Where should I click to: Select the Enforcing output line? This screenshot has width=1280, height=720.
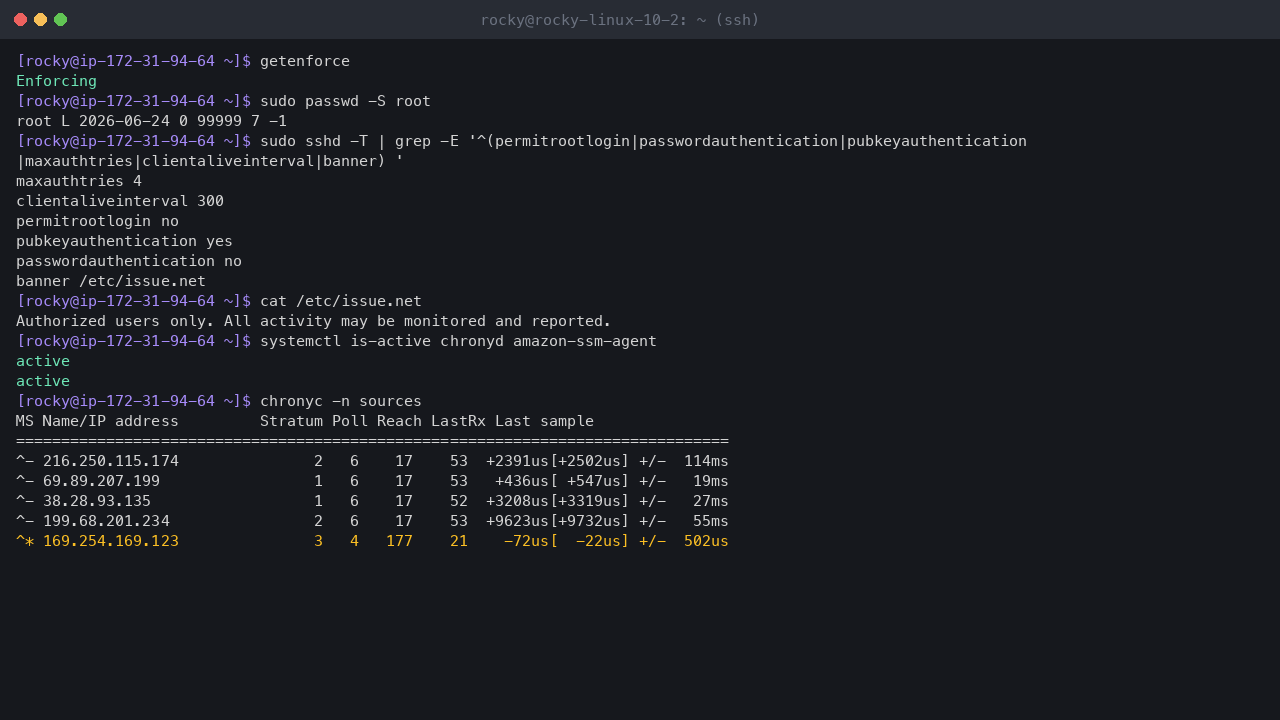[57, 81]
